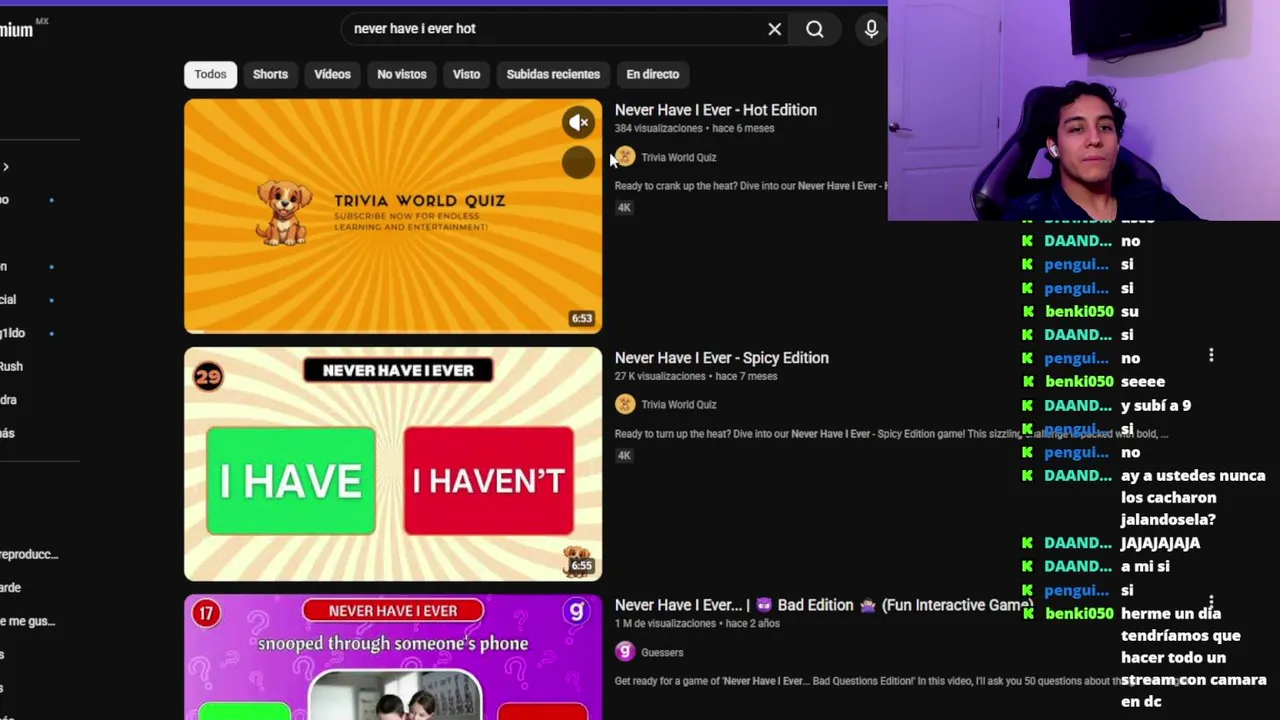Open the Hot Edition video thumbnail
Viewport: 1280px width, 720px height.
click(393, 216)
